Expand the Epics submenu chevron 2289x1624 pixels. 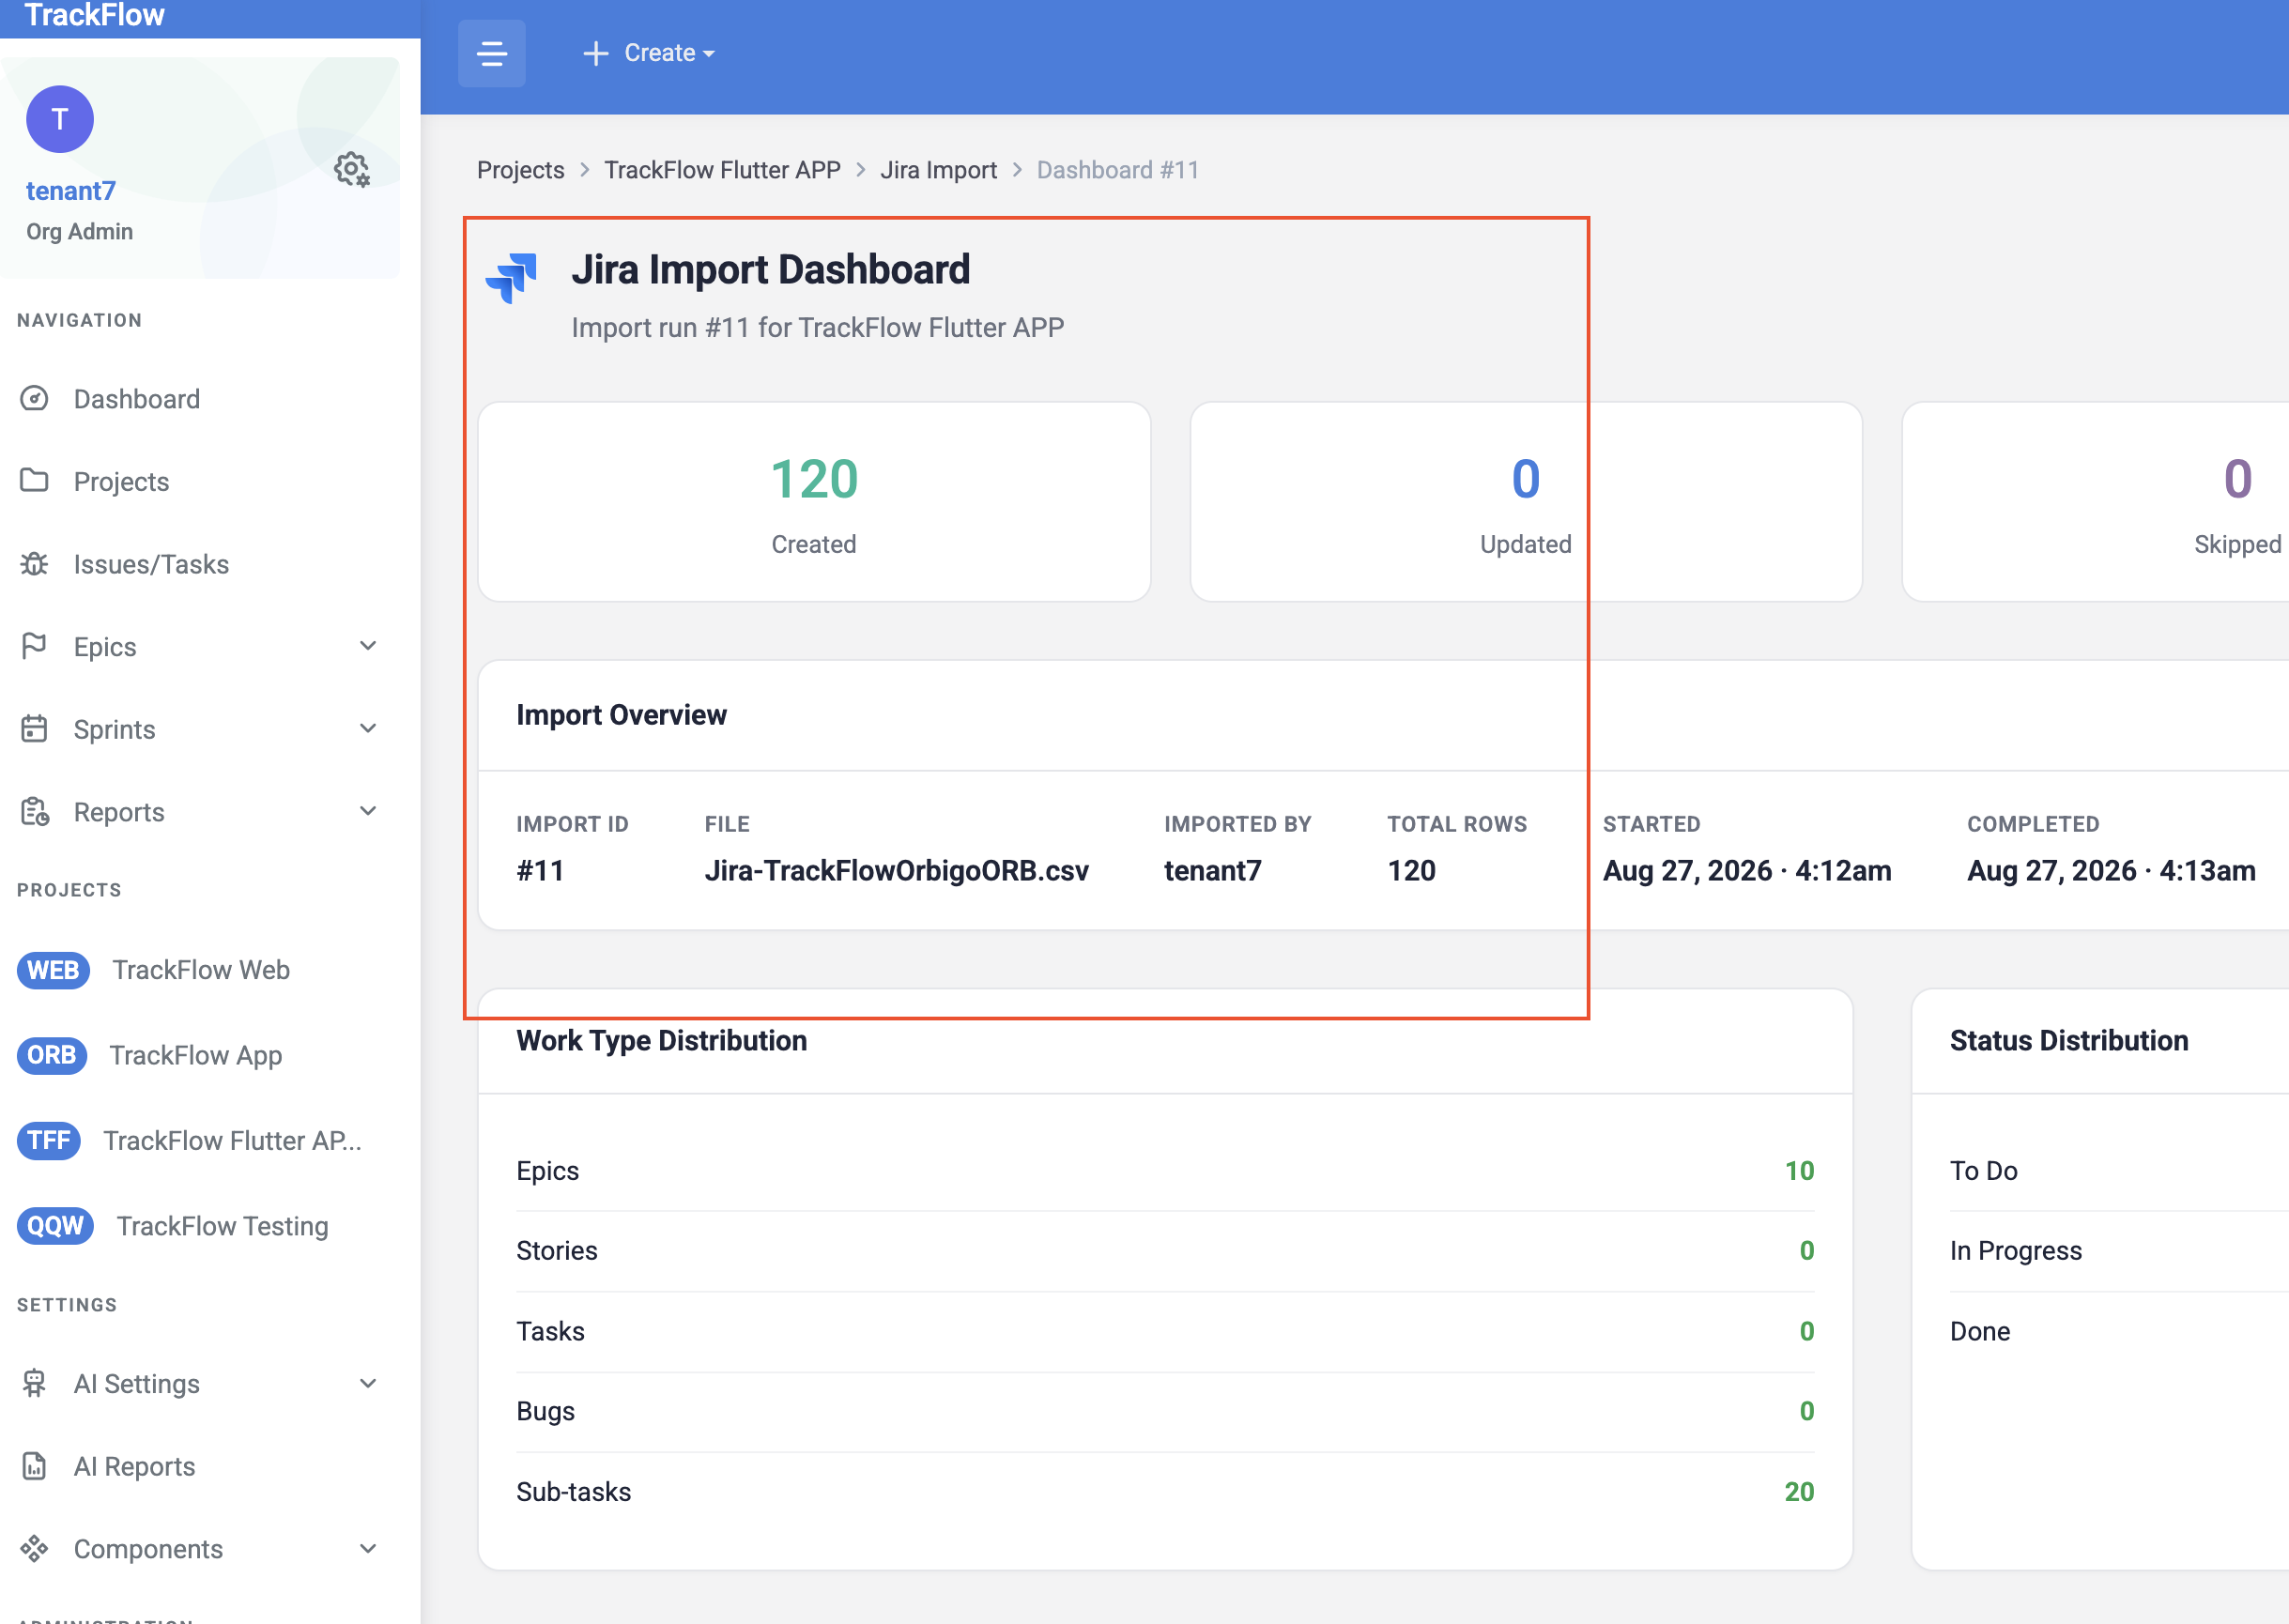368,646
